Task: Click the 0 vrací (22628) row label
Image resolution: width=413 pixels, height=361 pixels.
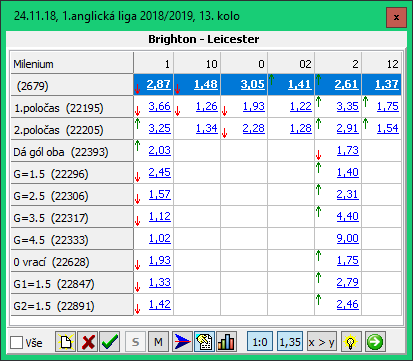Action: coord(72,261)
